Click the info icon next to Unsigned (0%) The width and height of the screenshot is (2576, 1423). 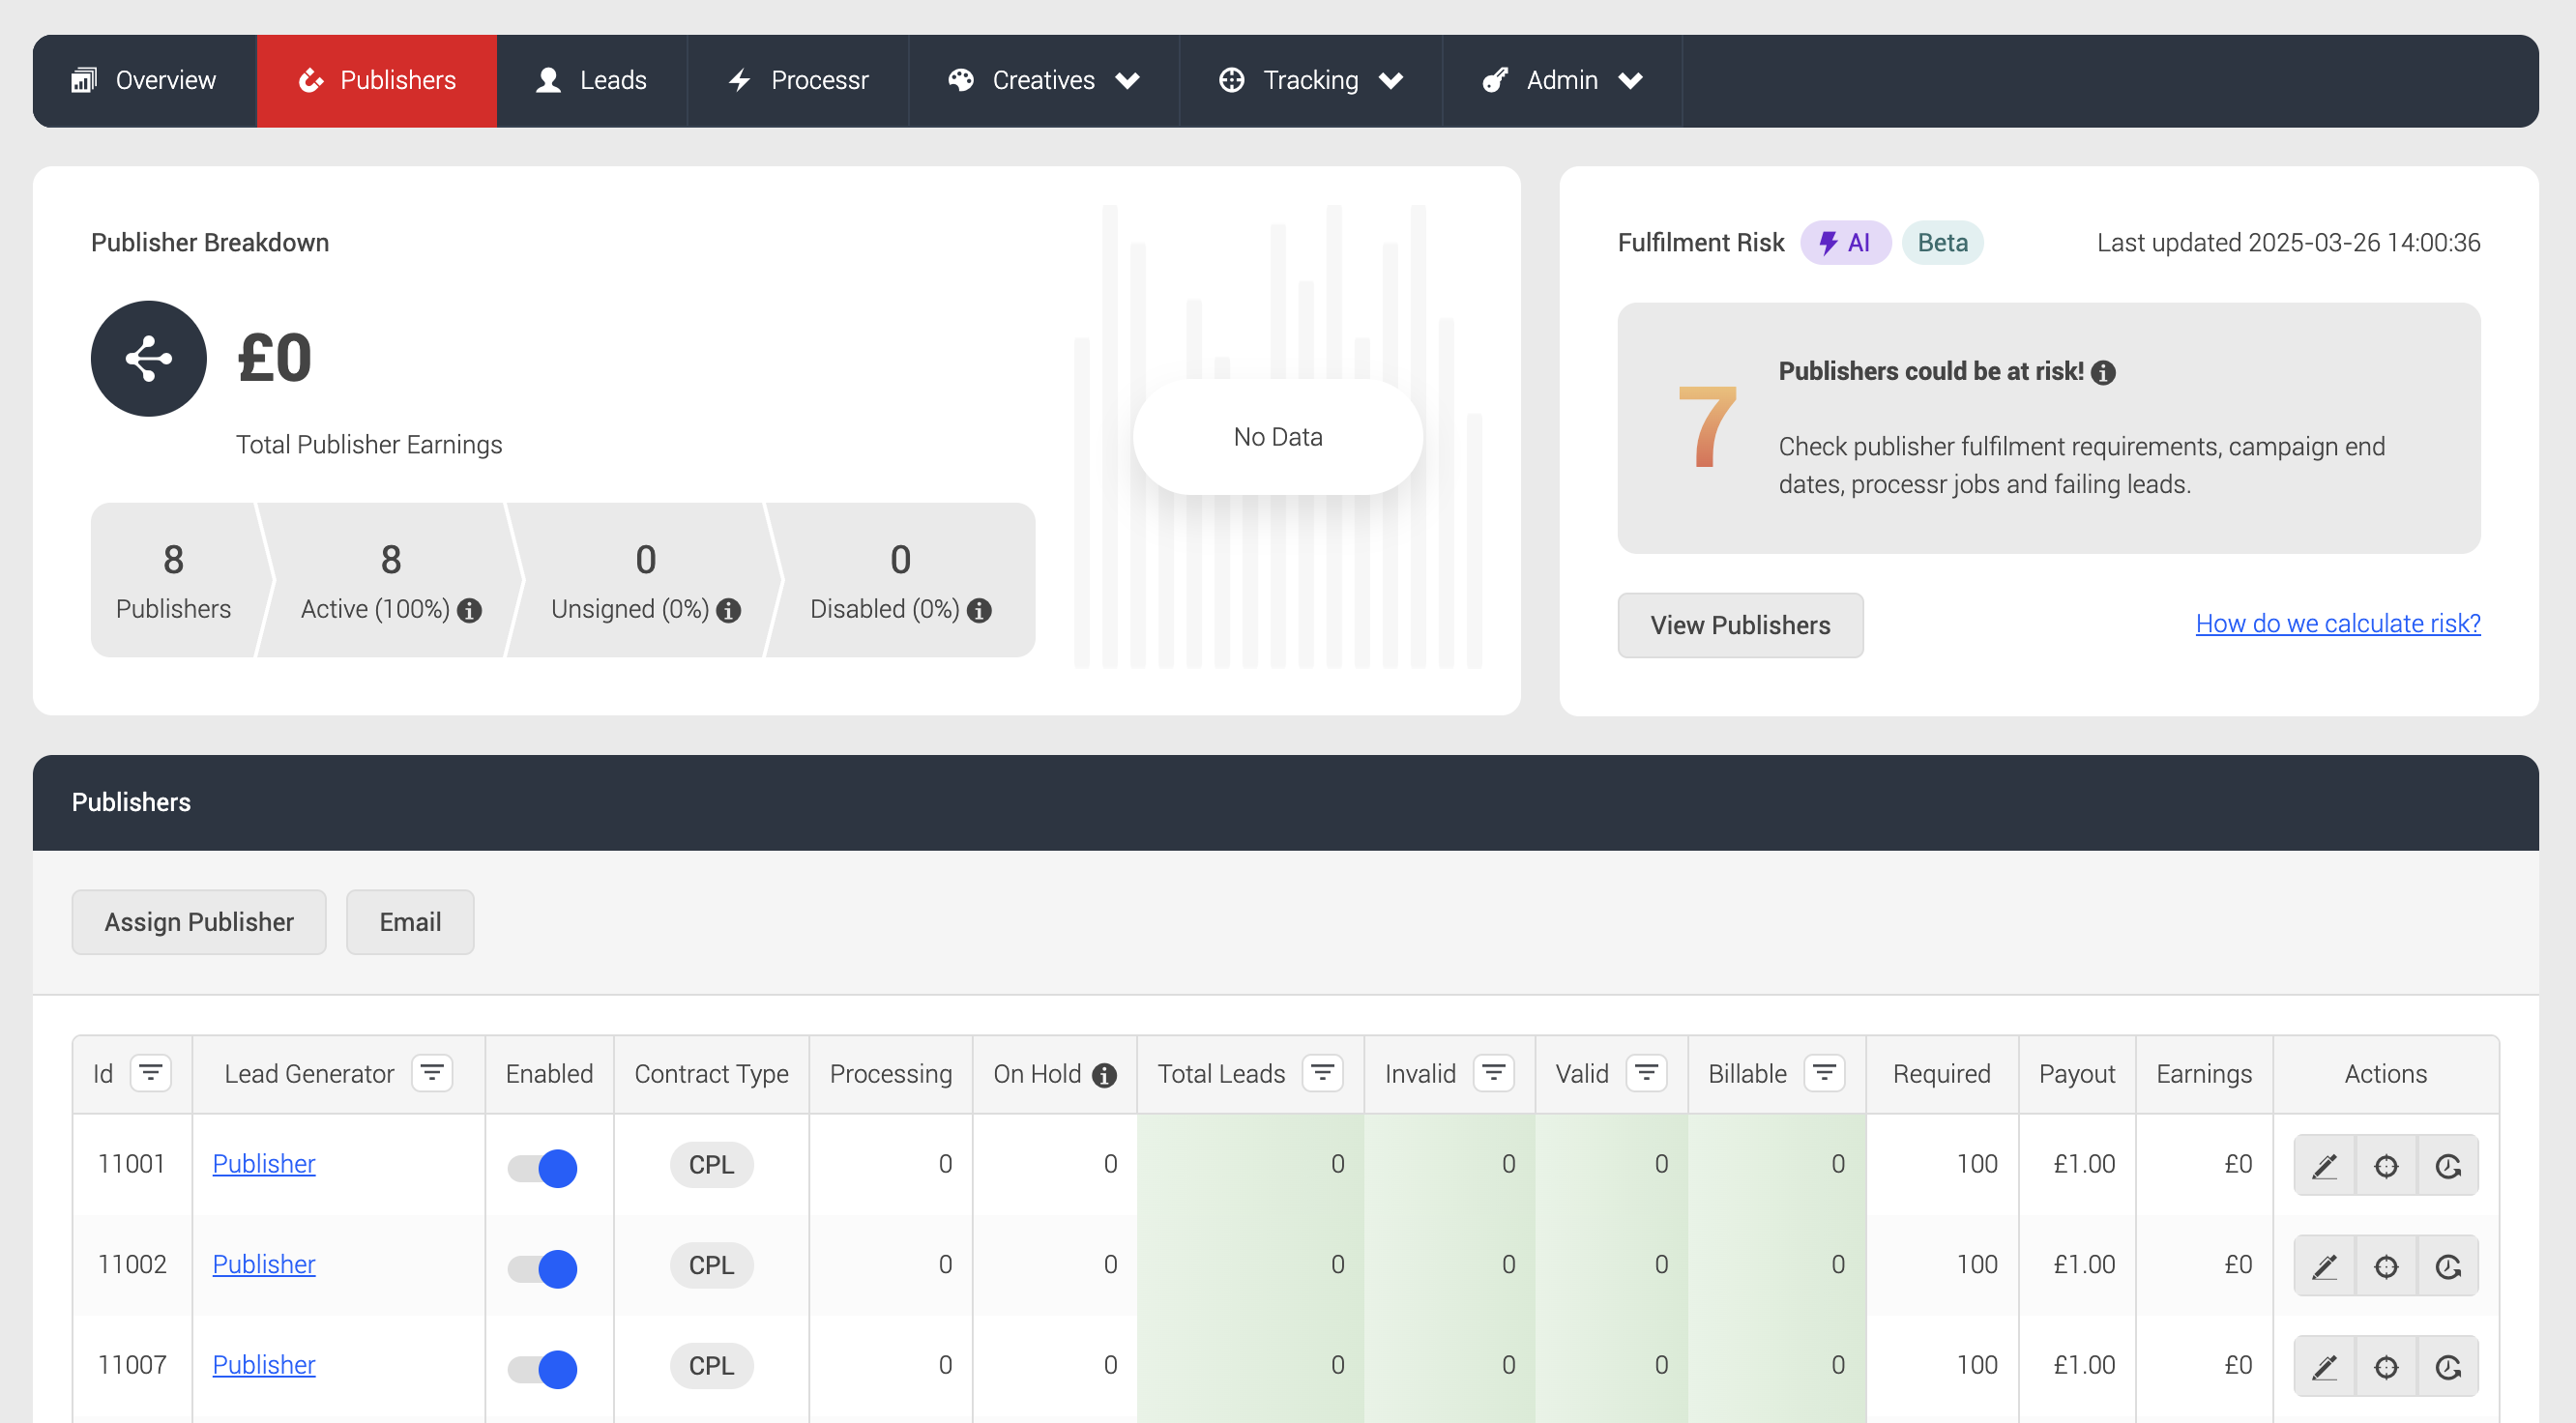click(x=729, y=610)
